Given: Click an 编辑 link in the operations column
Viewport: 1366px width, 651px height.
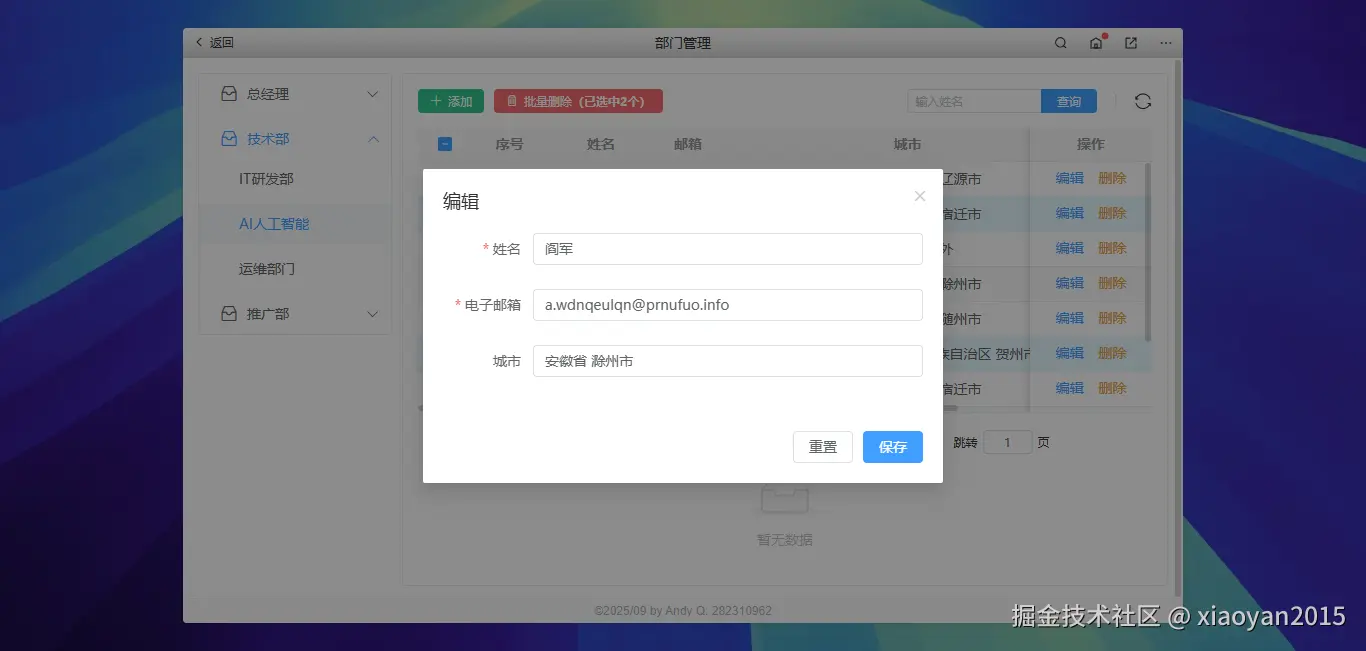Looking at the screenshot, I should [1068, 177].
